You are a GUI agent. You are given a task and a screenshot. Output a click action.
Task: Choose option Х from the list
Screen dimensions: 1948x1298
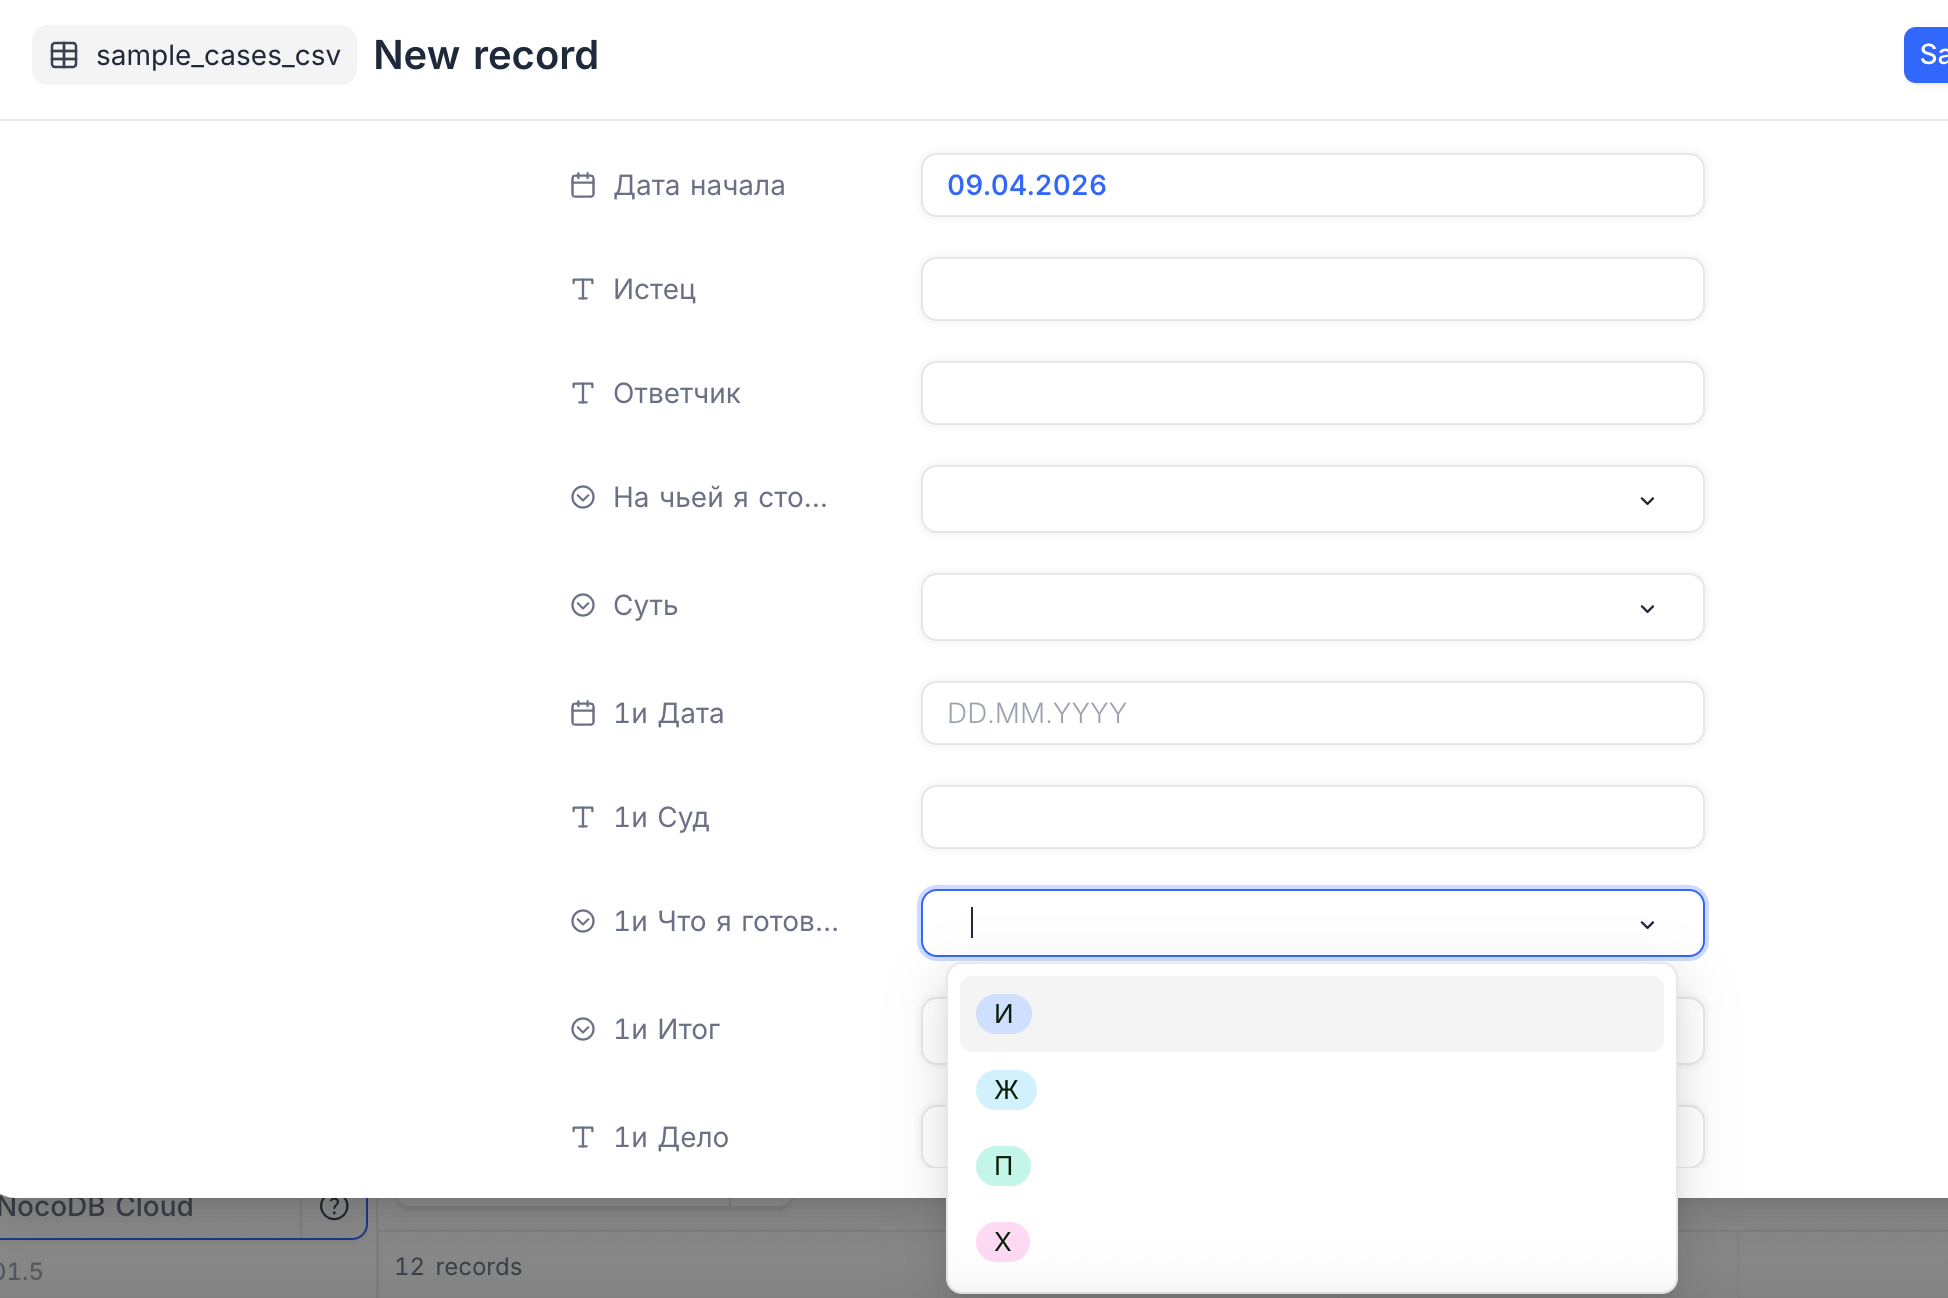pyautogui.click(x=1311, y=1242)
